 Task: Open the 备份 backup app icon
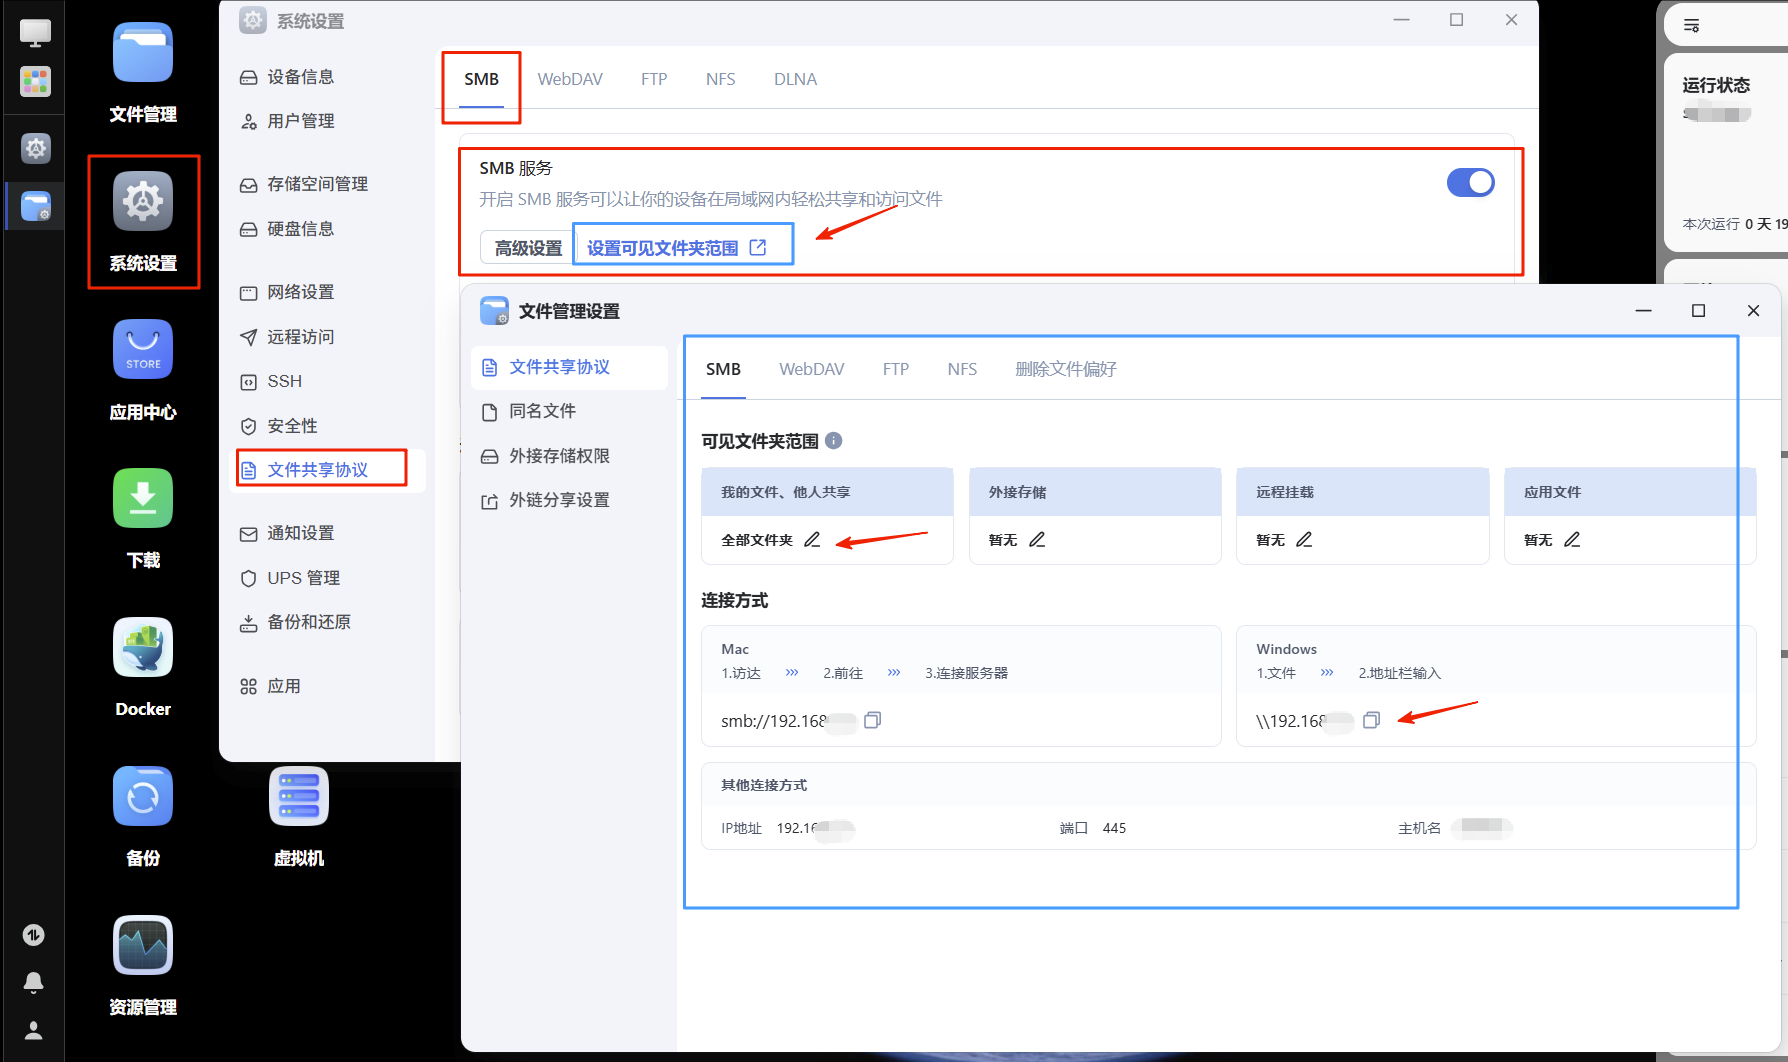(x=143, y=796)
